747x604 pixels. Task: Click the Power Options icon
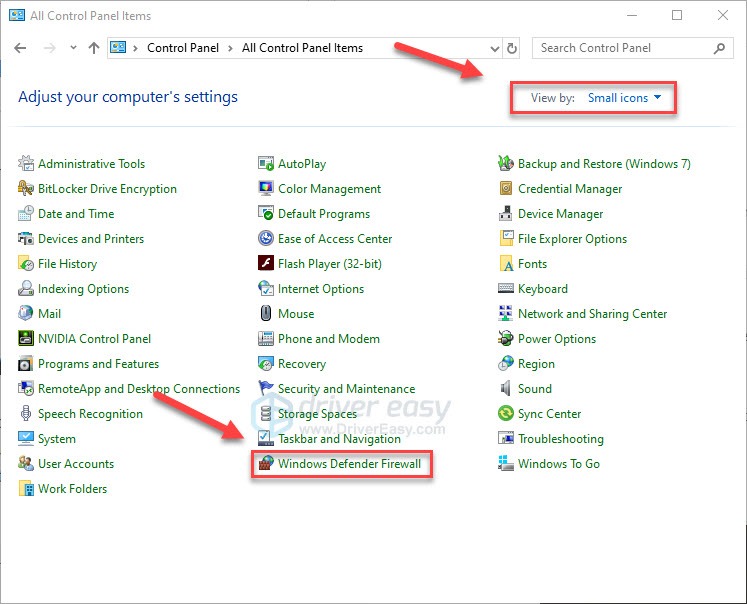pos(506,338)
